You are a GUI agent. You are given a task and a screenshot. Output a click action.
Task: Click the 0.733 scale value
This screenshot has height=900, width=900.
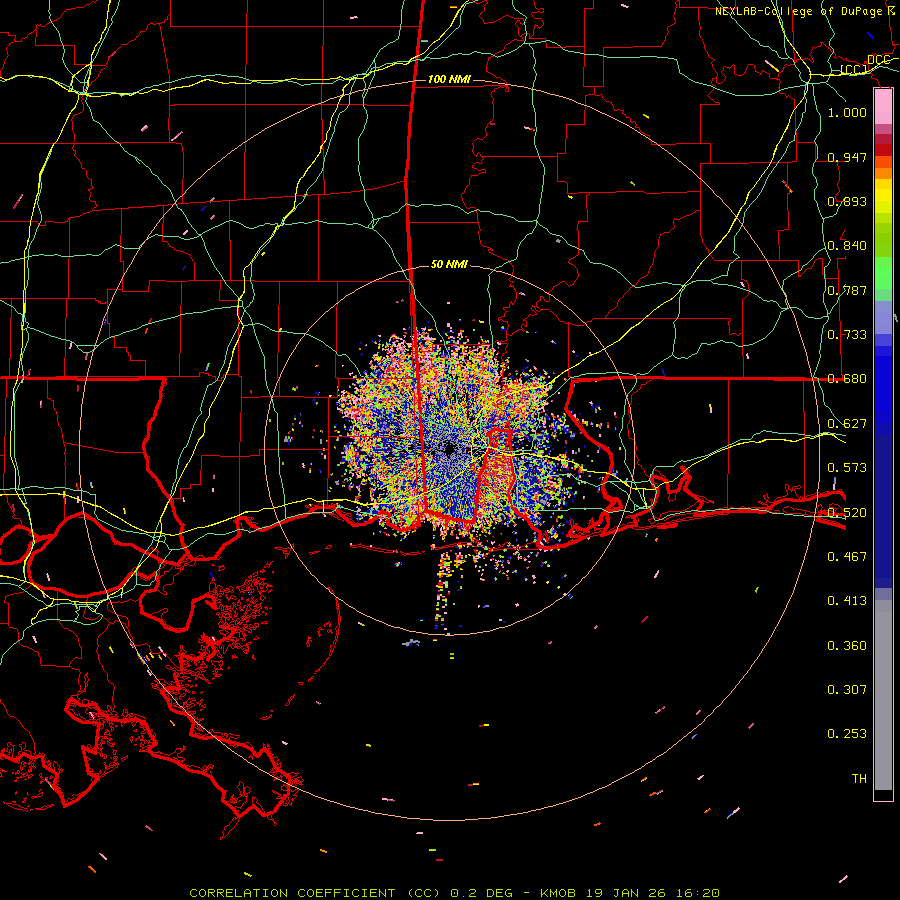[847, 335]
